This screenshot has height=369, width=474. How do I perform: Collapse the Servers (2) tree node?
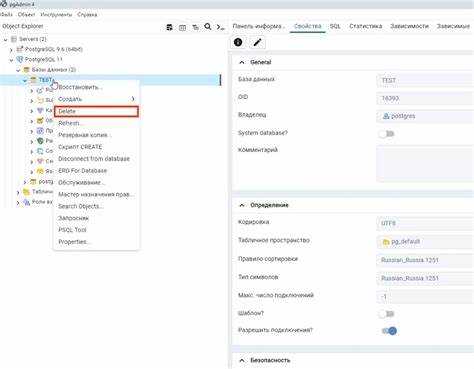point(5,39)
